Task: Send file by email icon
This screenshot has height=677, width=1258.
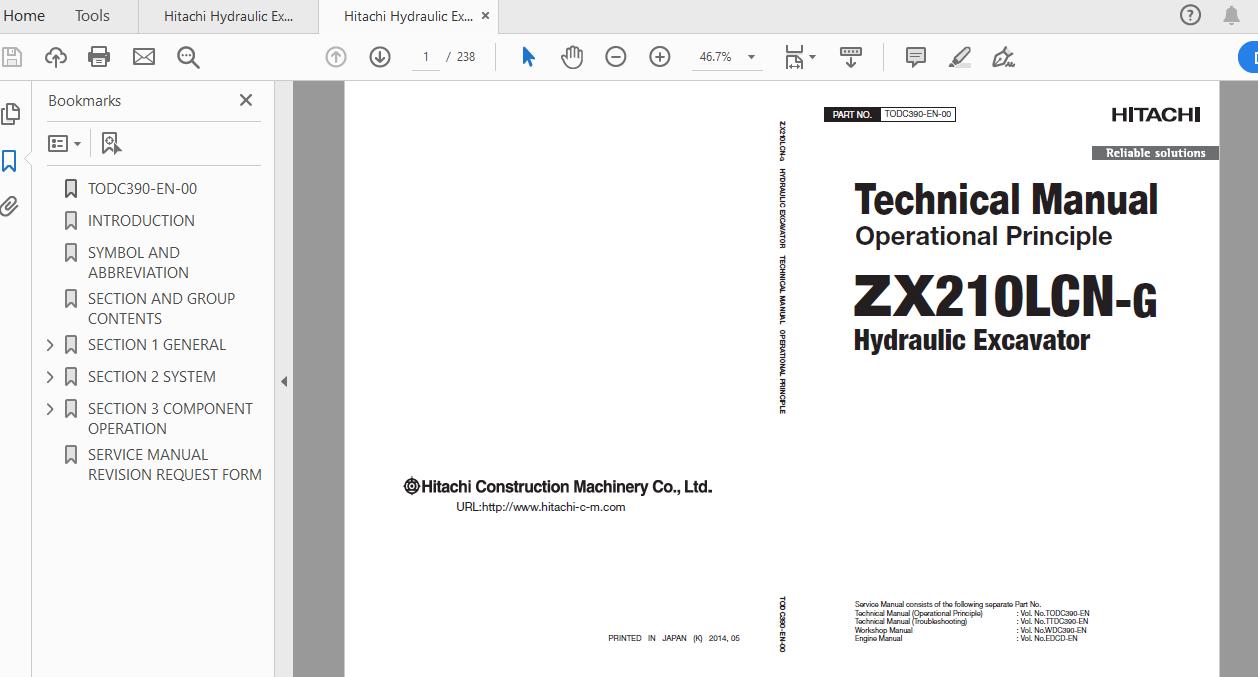Action: pos(144,57)
